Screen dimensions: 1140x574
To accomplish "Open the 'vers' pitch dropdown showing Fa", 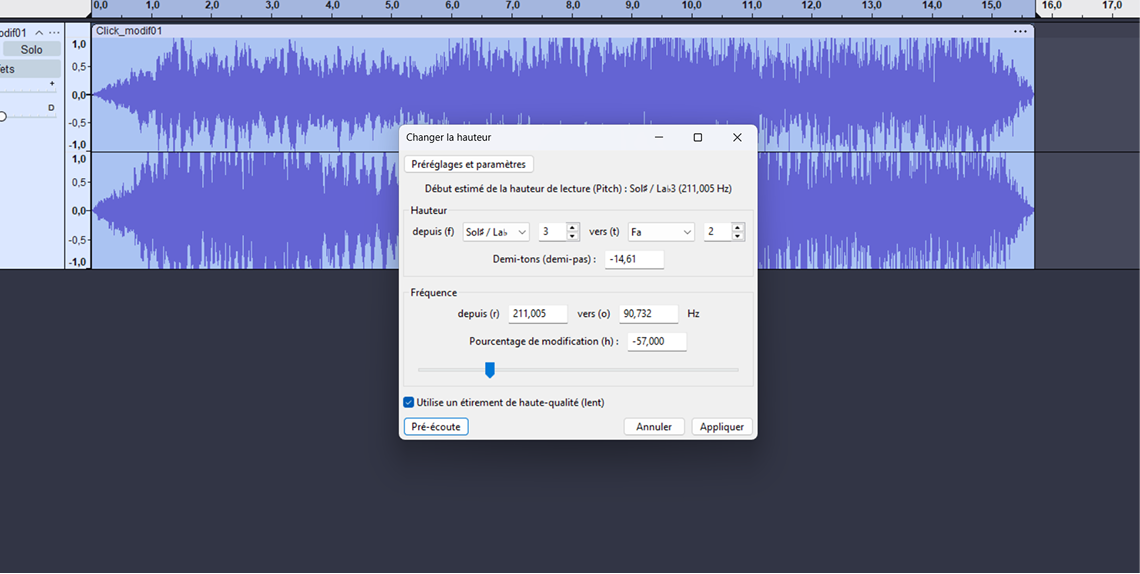I will [x=661, y=232].
